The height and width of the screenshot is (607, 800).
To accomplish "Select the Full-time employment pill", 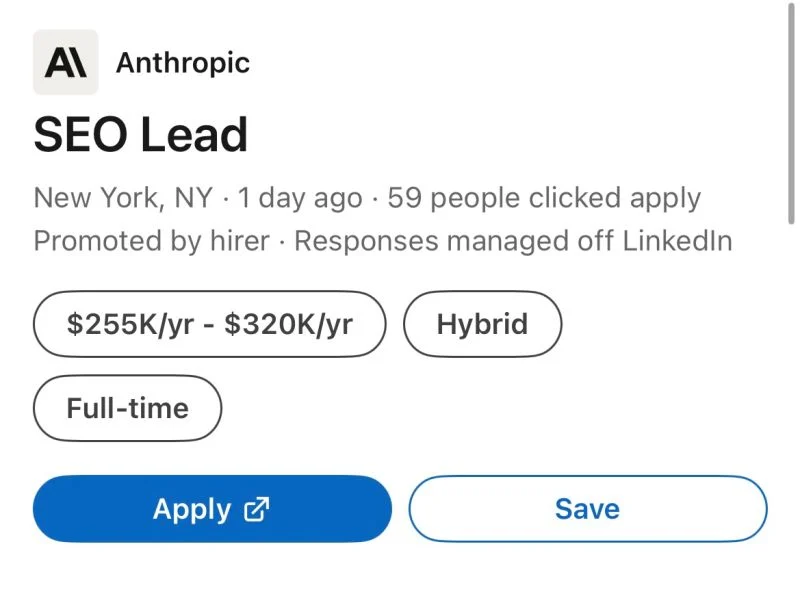I will click(127, 407).
